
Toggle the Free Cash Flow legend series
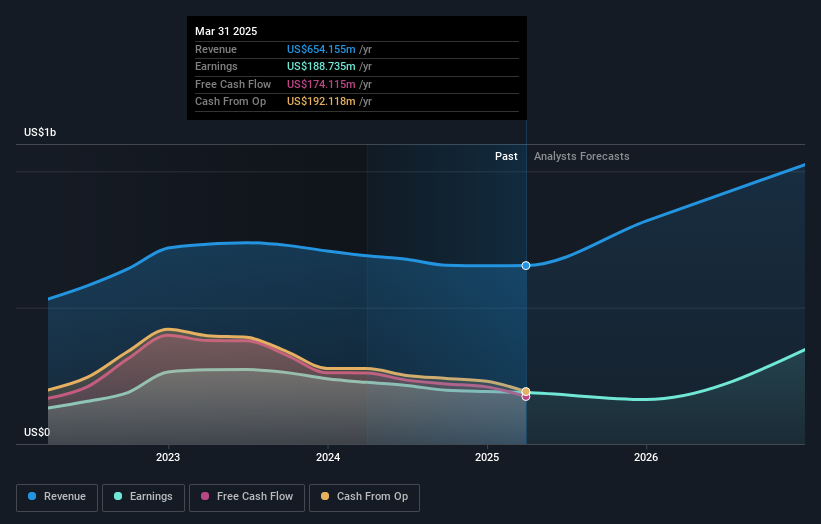click(247, 497)
